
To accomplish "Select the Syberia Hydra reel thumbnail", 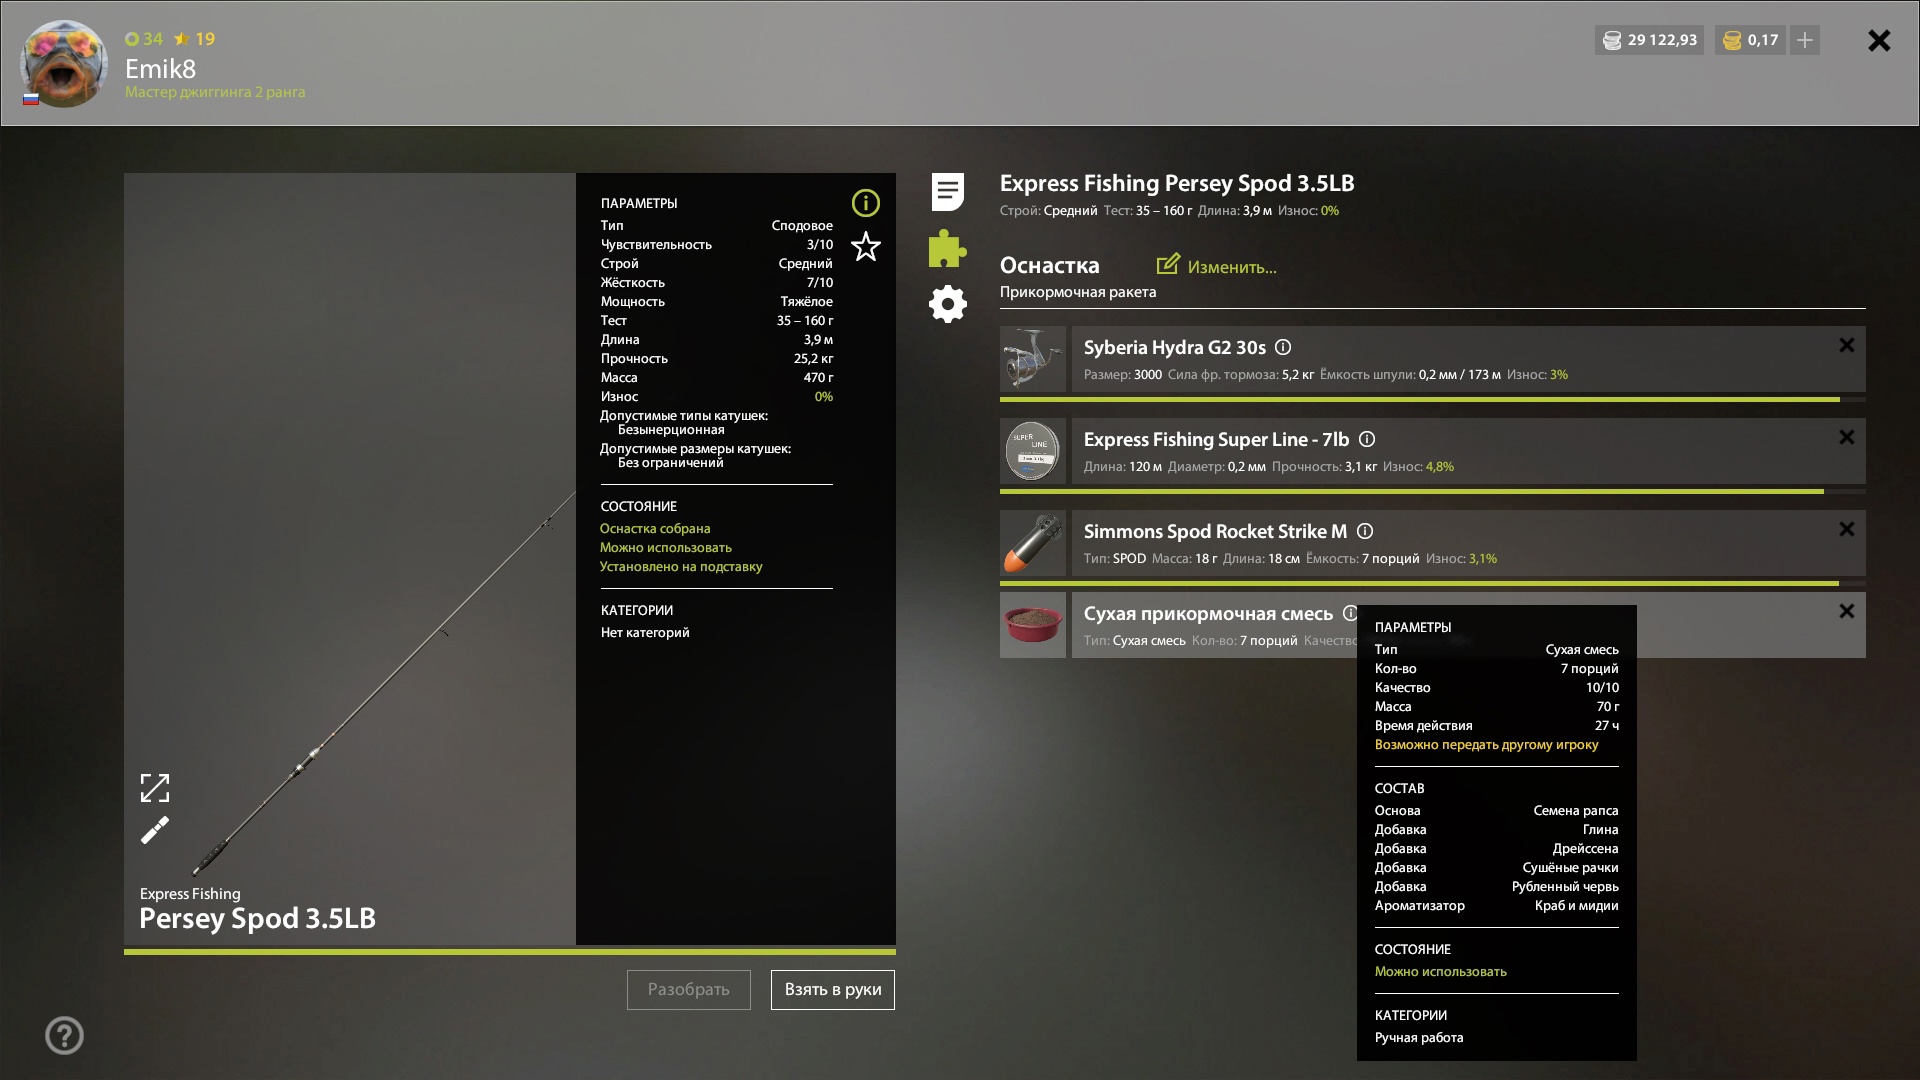I will tap(1033, 359).
